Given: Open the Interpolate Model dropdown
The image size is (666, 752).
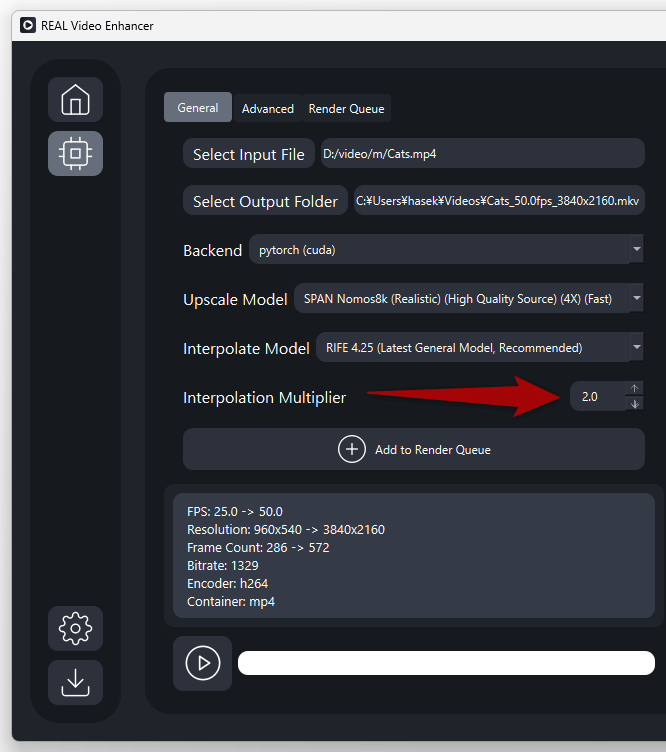Looking at the screenshot, I should coord(479,347).
